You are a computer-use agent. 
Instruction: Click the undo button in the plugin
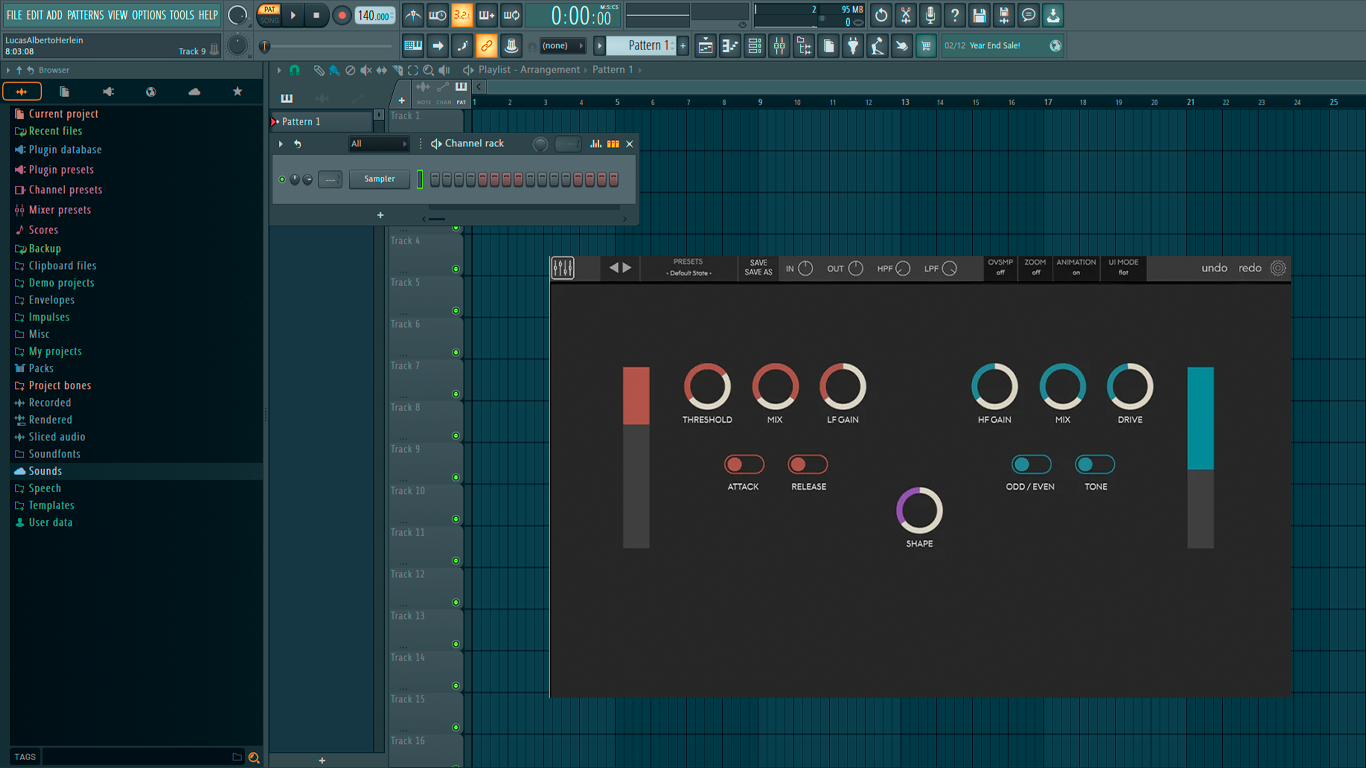click(1214, 268)
